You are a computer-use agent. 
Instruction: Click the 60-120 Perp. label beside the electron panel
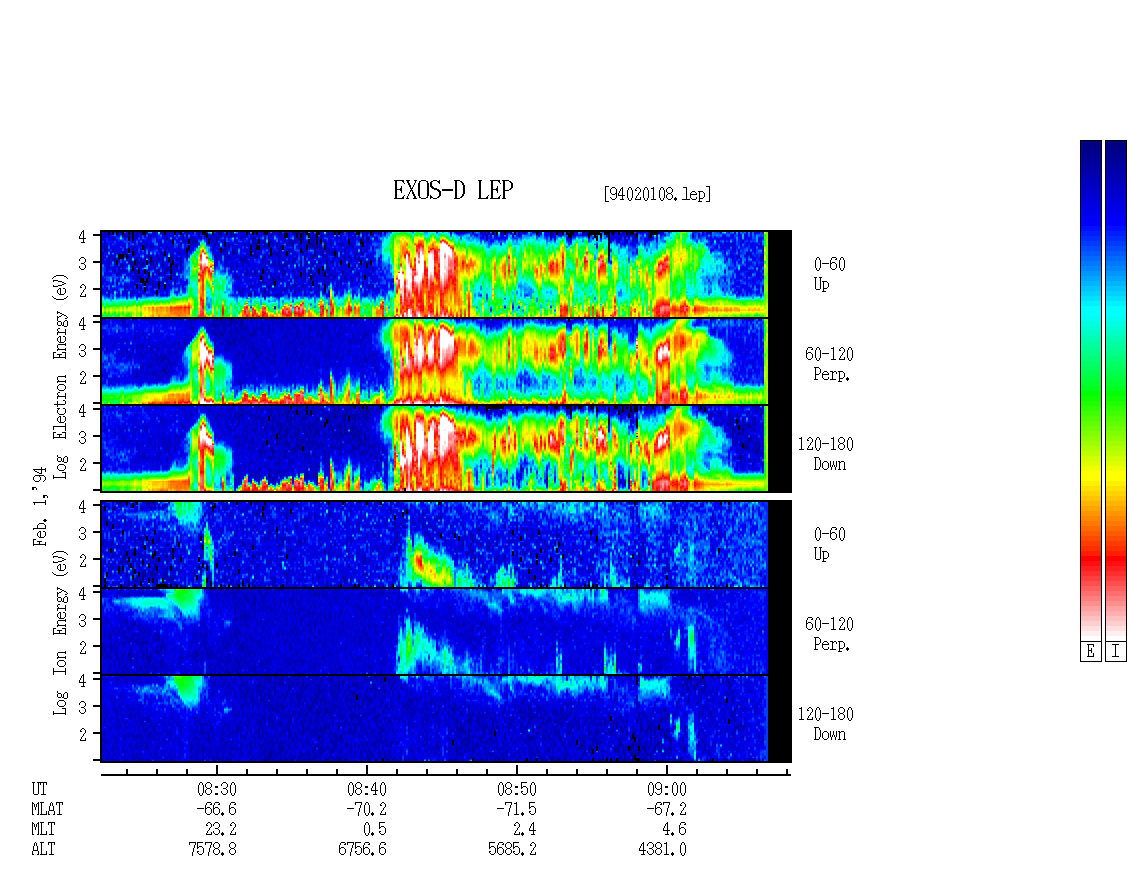(829, 364)
